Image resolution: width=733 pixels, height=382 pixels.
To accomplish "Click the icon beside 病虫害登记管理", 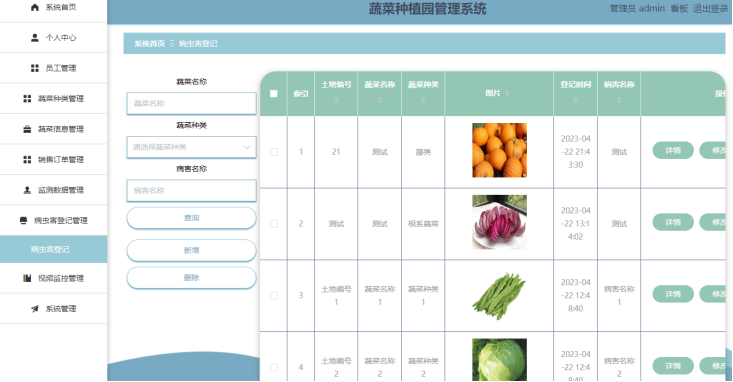I will coord(23,220).
